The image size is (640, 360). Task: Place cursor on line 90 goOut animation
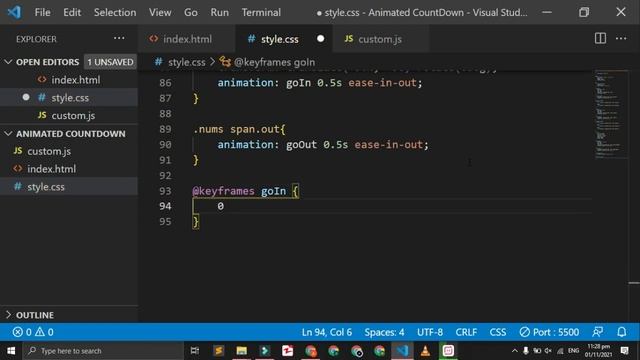coord(322,144)
